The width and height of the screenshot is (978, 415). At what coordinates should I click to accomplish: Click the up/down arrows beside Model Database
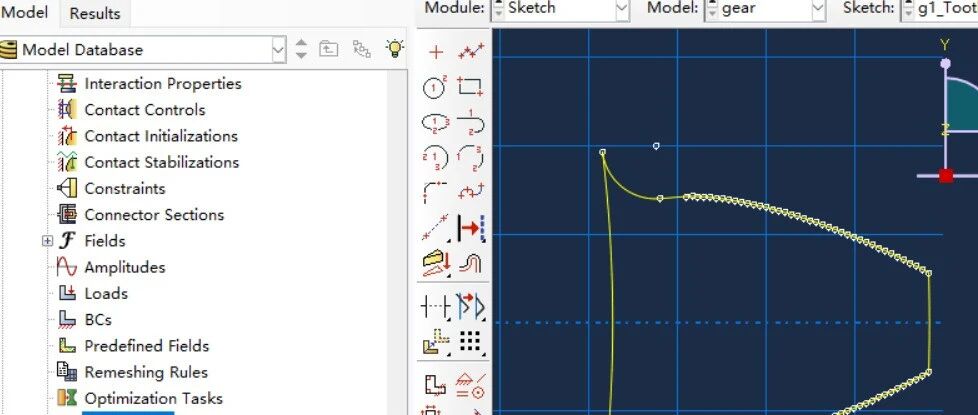click(x=301, y=49)
